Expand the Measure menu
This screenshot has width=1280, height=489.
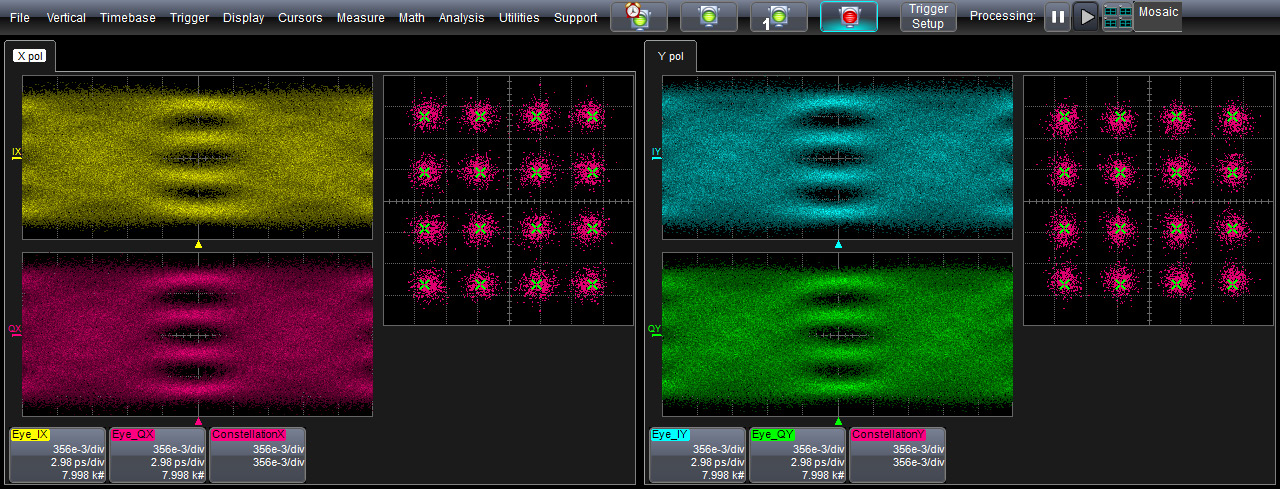tap(360, 18)
